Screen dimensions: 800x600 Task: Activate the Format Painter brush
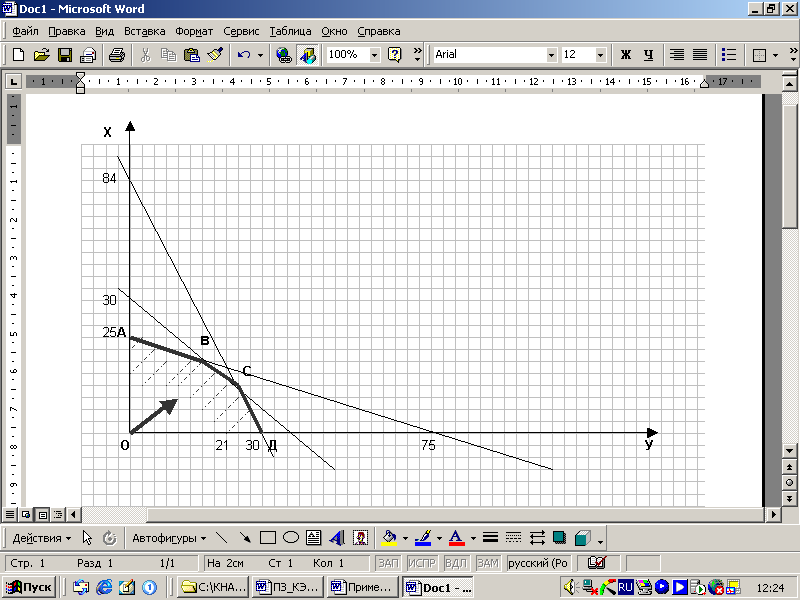(x=215, y=55)
